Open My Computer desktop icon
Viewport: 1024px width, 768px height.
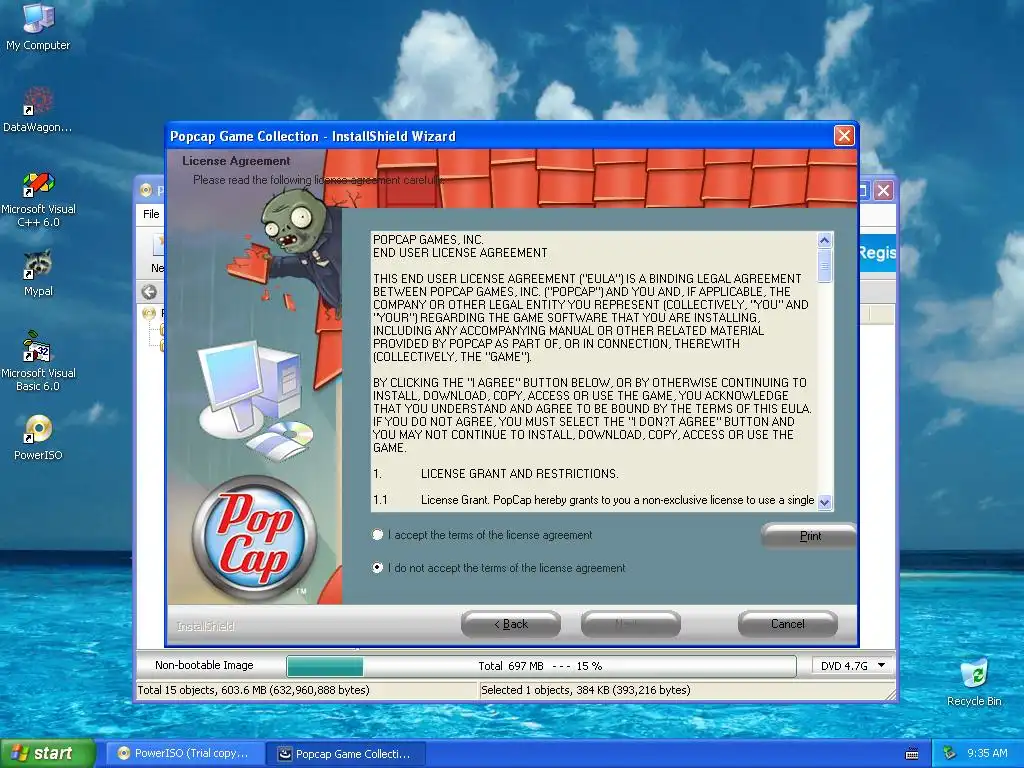pos(38,26)
